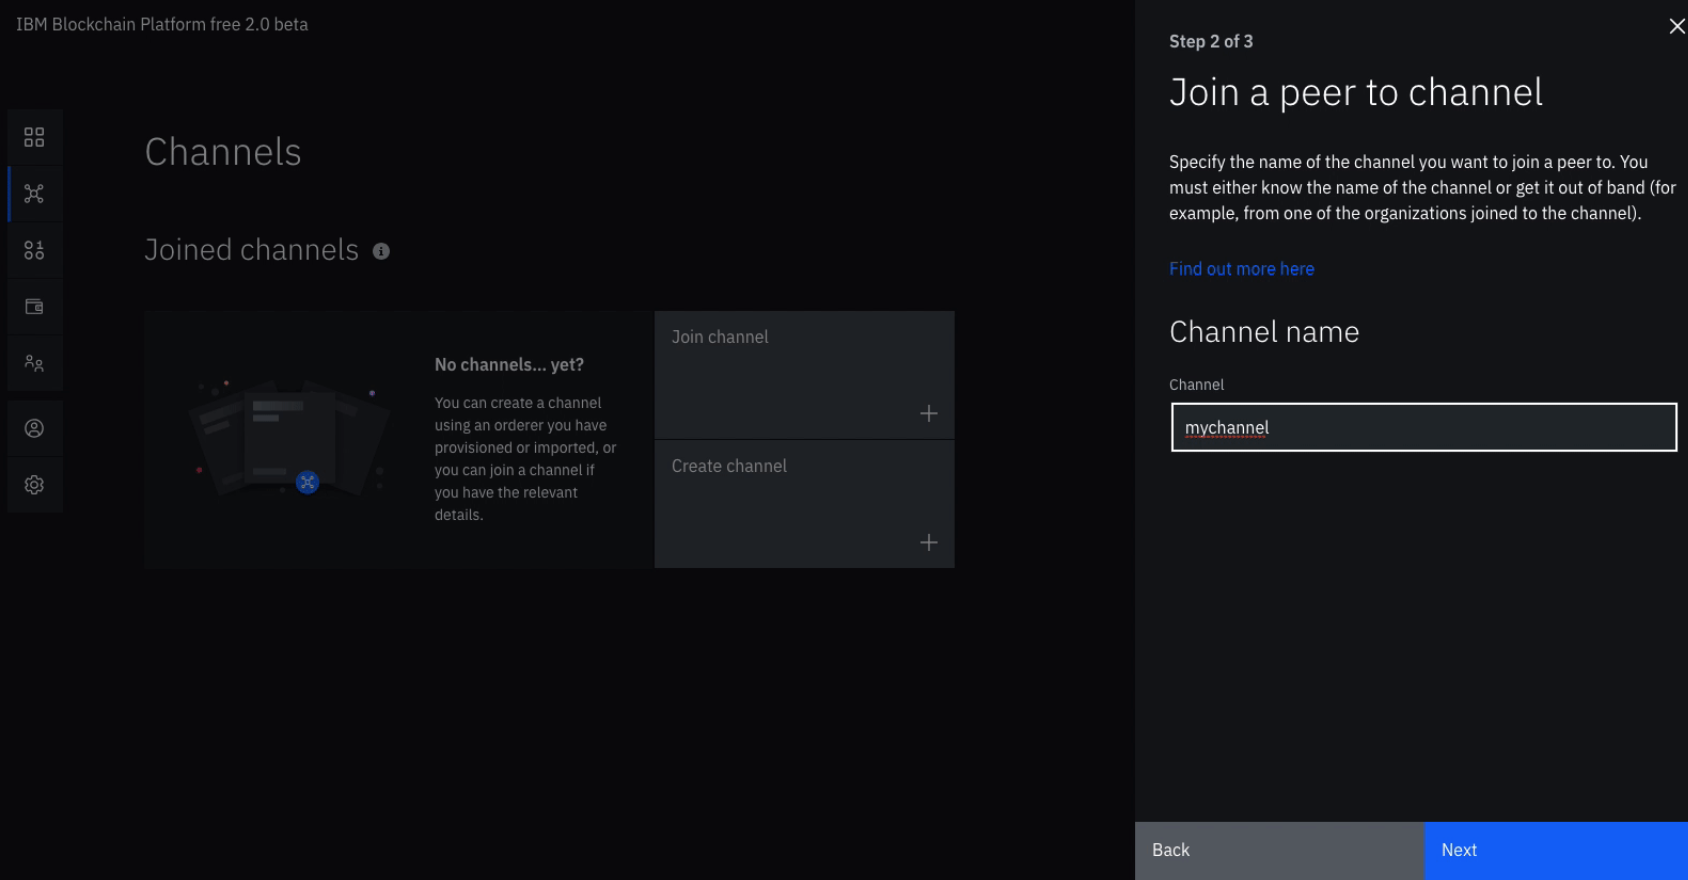Click the IBM Blockchain Platform header title
The image size is (1688, 880).
click(162, 24)
